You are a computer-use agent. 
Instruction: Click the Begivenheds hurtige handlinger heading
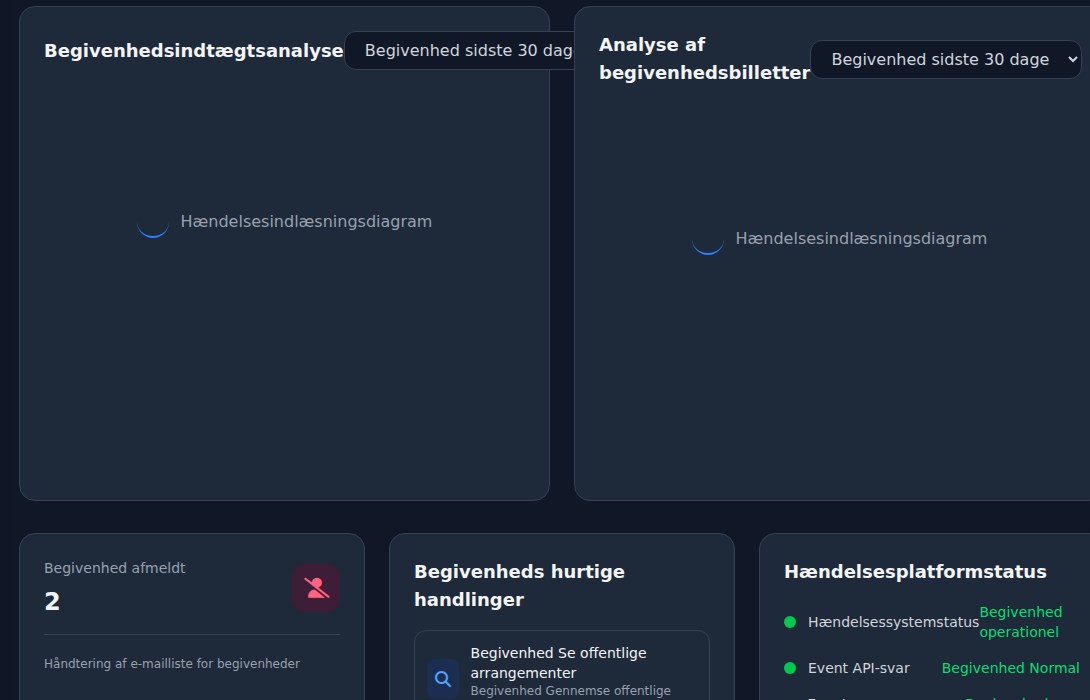coord(519,585)
